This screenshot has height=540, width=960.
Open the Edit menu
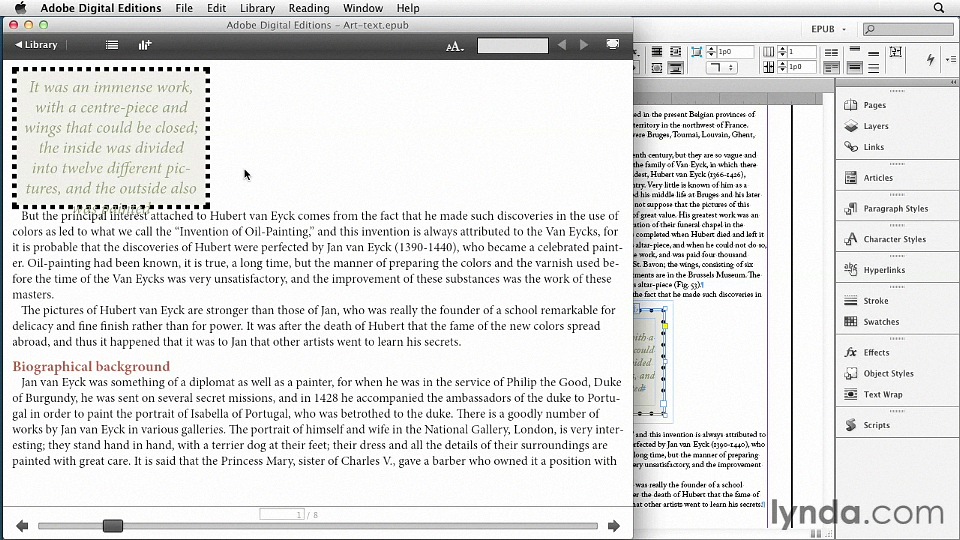coord(216,8)
